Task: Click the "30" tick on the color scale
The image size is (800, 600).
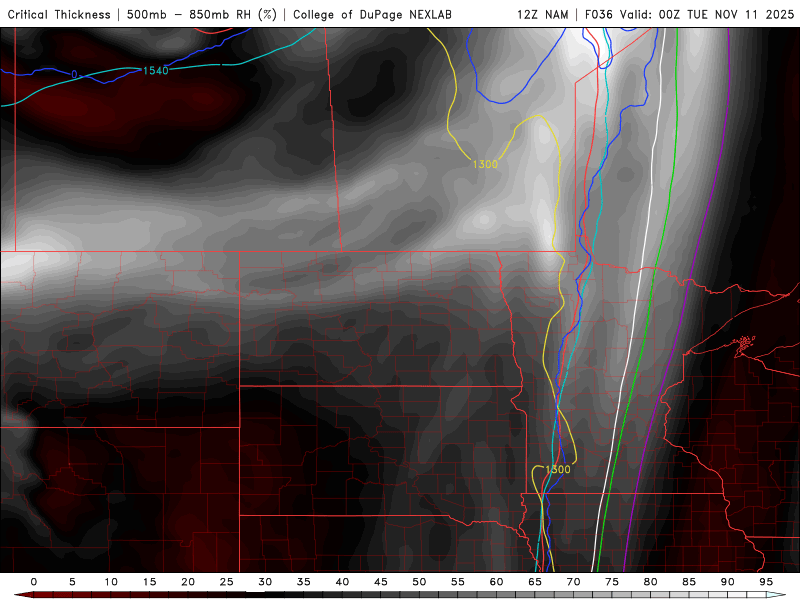Action: tap(265, 582)
